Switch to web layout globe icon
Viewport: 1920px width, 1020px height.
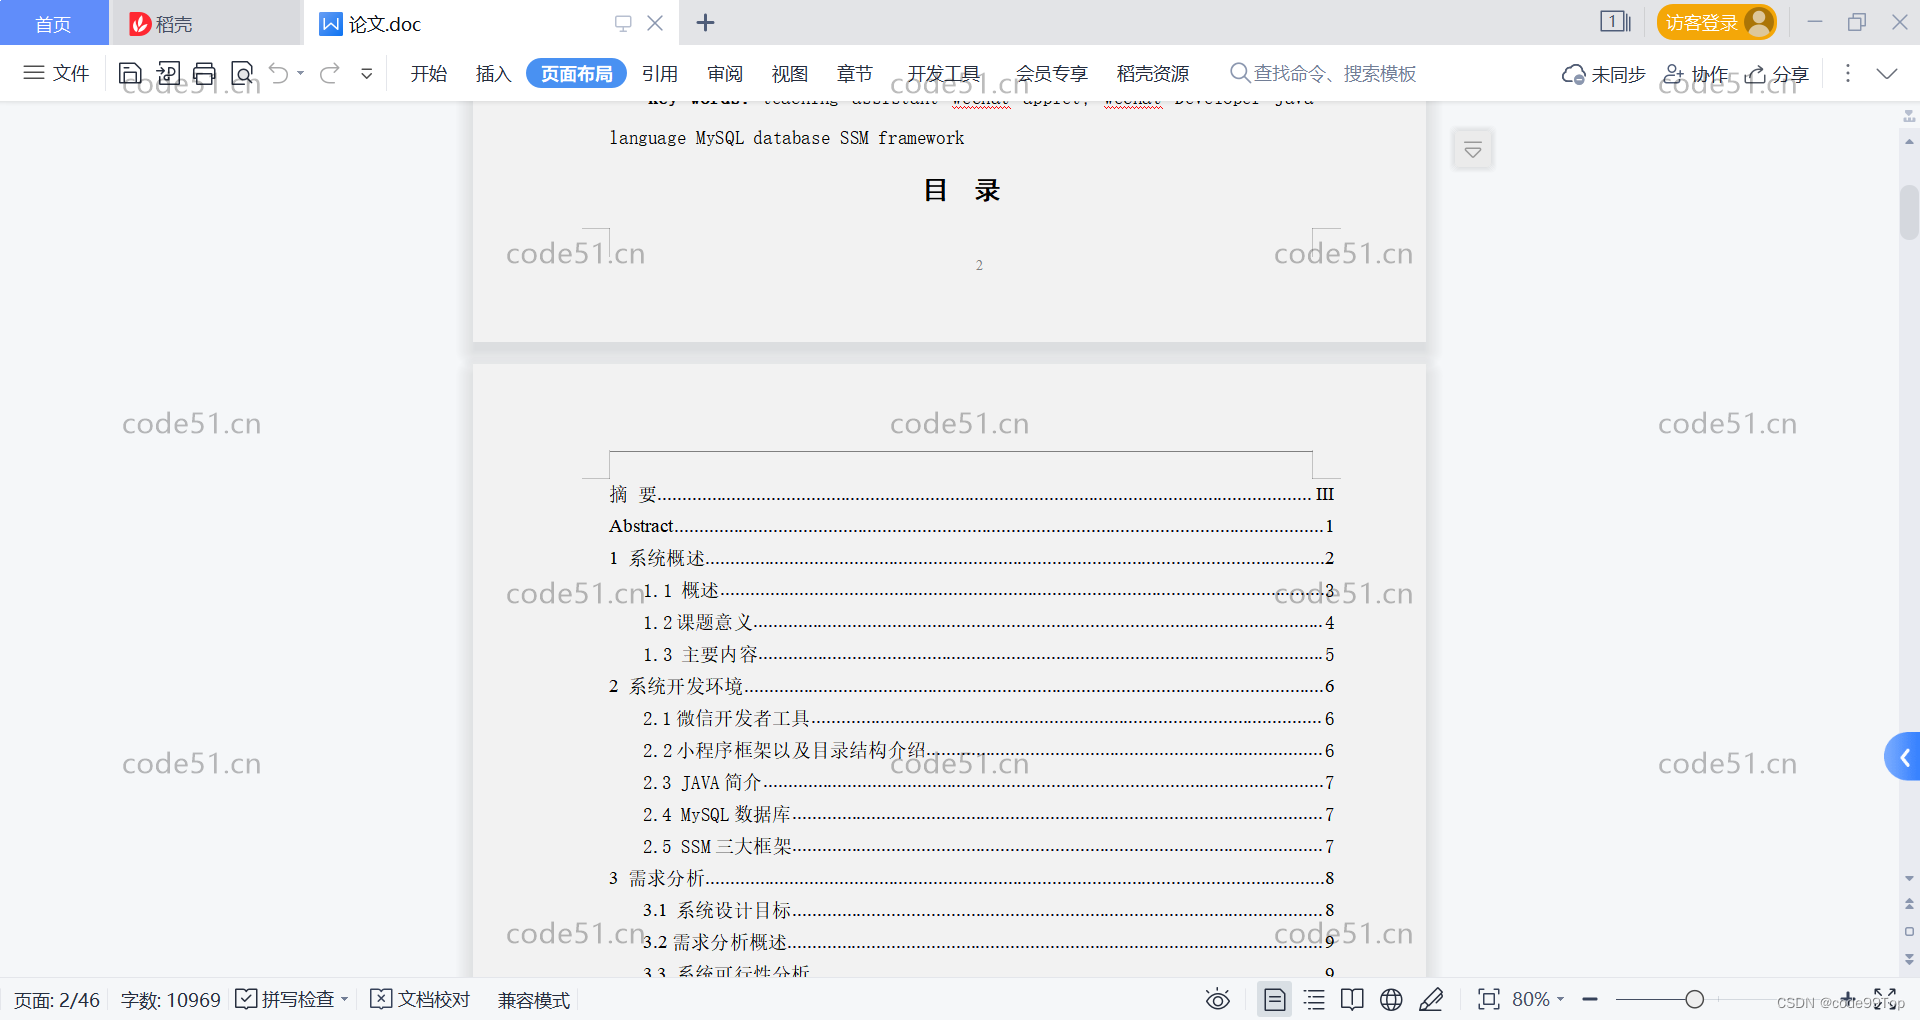pos(1391,999)
